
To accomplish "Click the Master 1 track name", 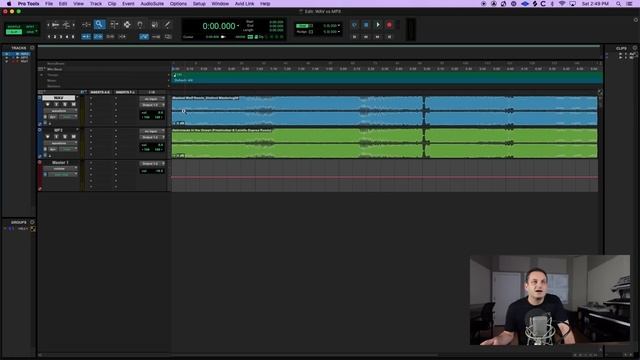I will (x=60, y=162).
